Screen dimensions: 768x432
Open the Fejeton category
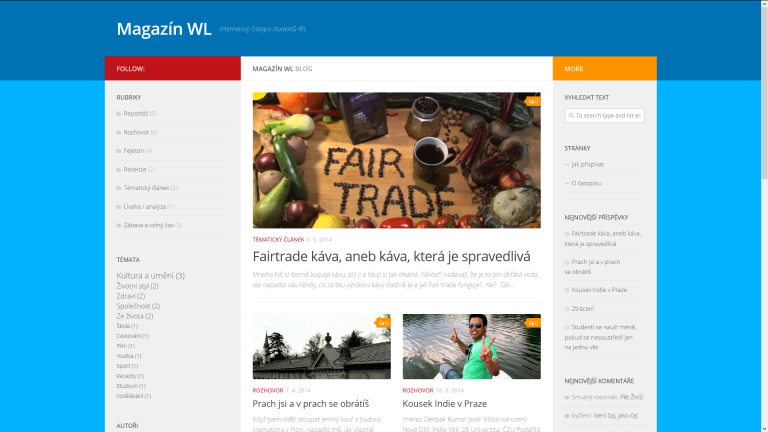[134, 151]
